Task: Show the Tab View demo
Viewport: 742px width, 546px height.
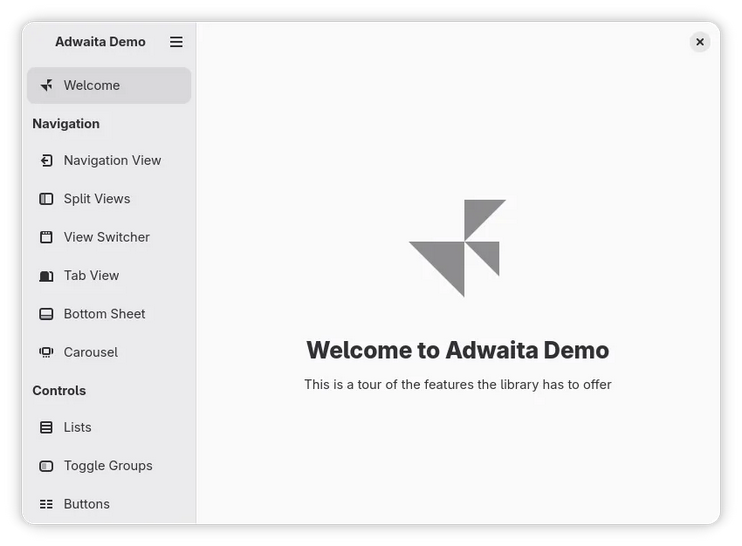Action: click(x=91, y=276)
